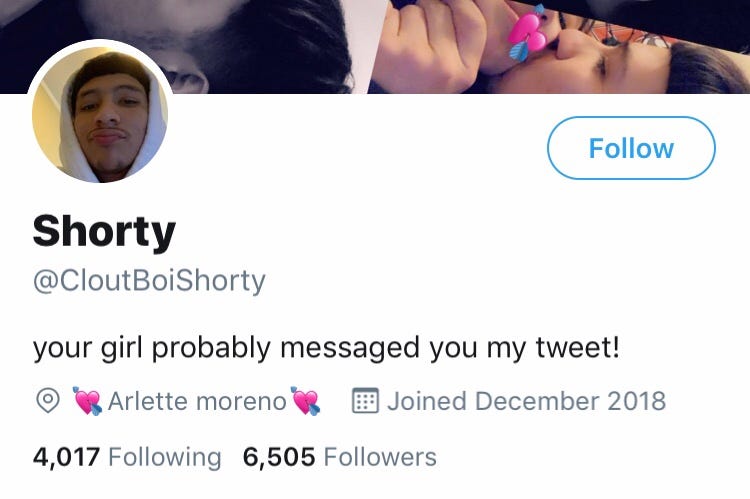The height and width of the screenshot is (499, 750).
Task: Click the Joined December 2018 text
Action: (527, 401)
